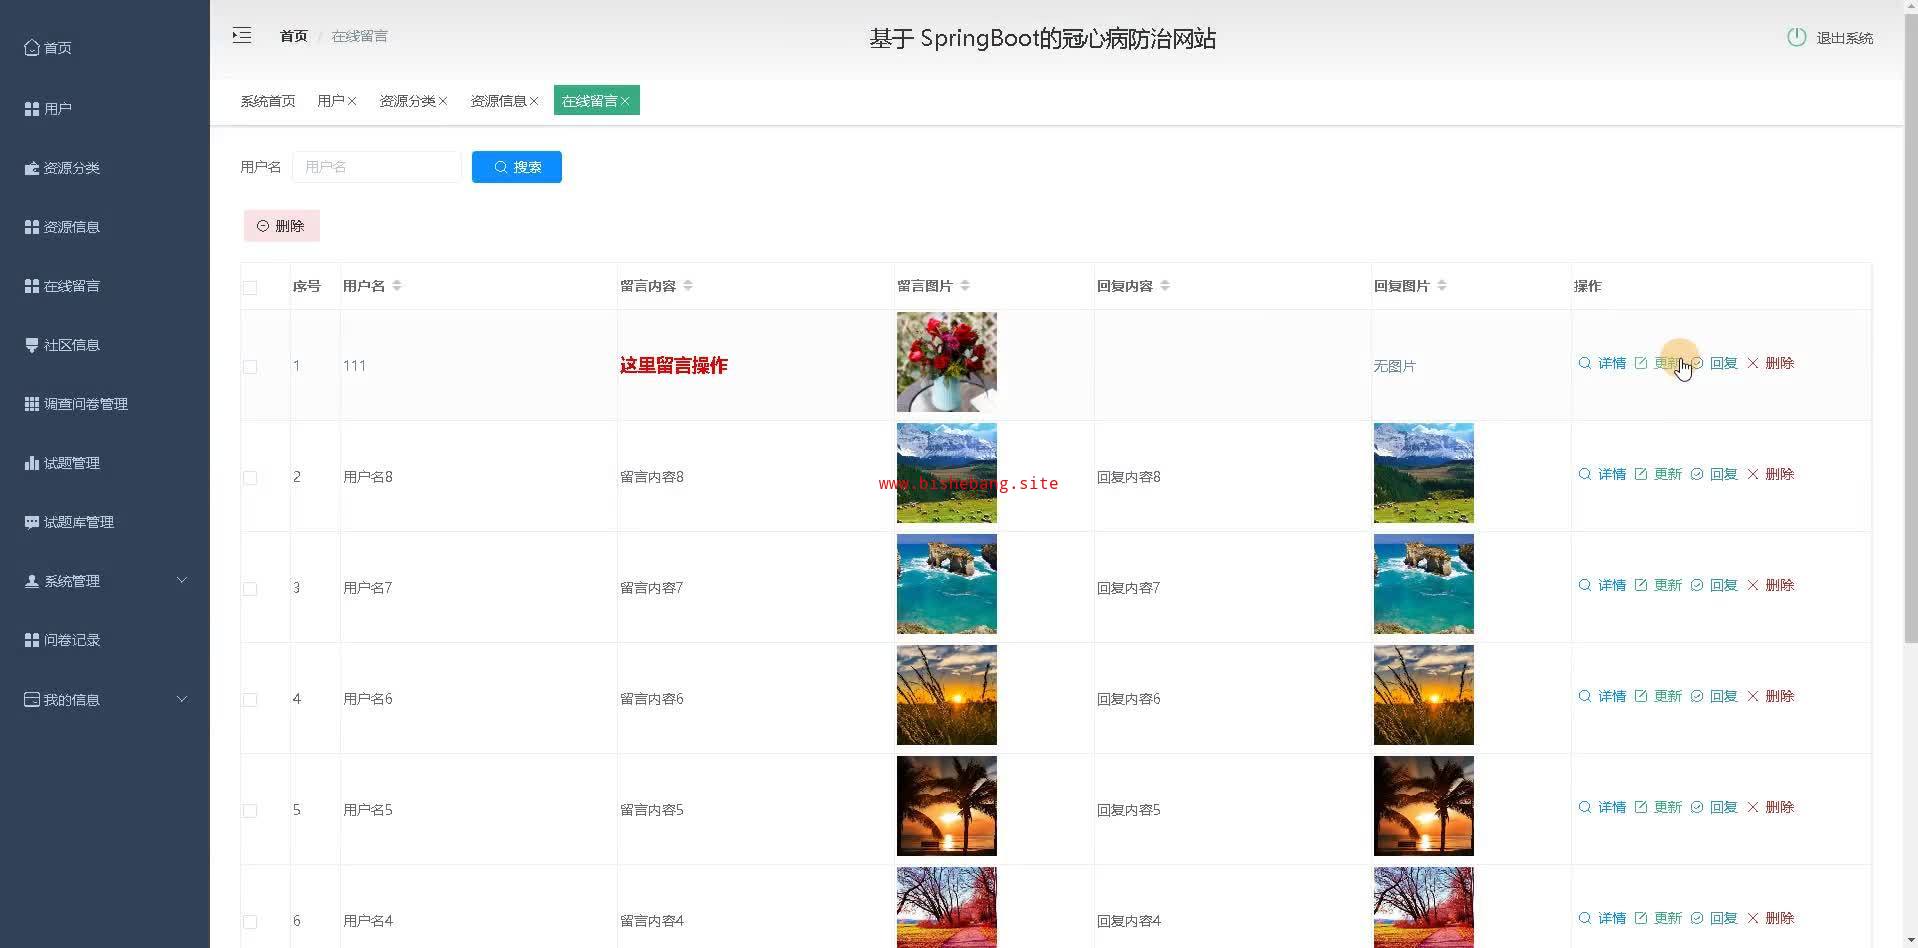The image size is (1918, 948).
Task: Collapse the sidebar with the hamburger icon
Action: [x=242, y=36]
